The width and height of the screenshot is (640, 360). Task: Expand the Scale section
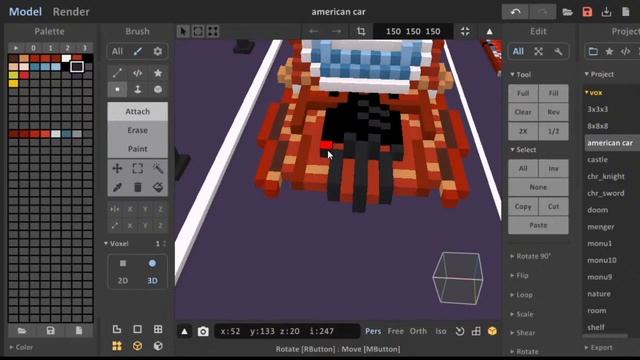coord(522,314)
